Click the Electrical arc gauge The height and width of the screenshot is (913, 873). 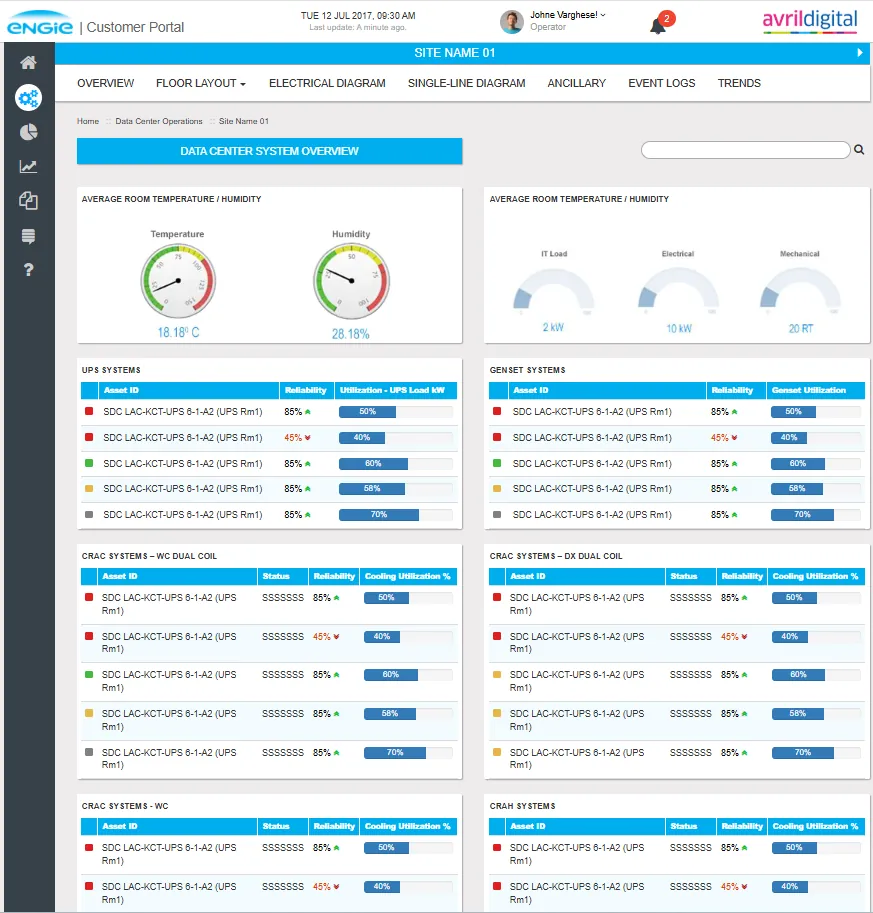tap(678, 290)
